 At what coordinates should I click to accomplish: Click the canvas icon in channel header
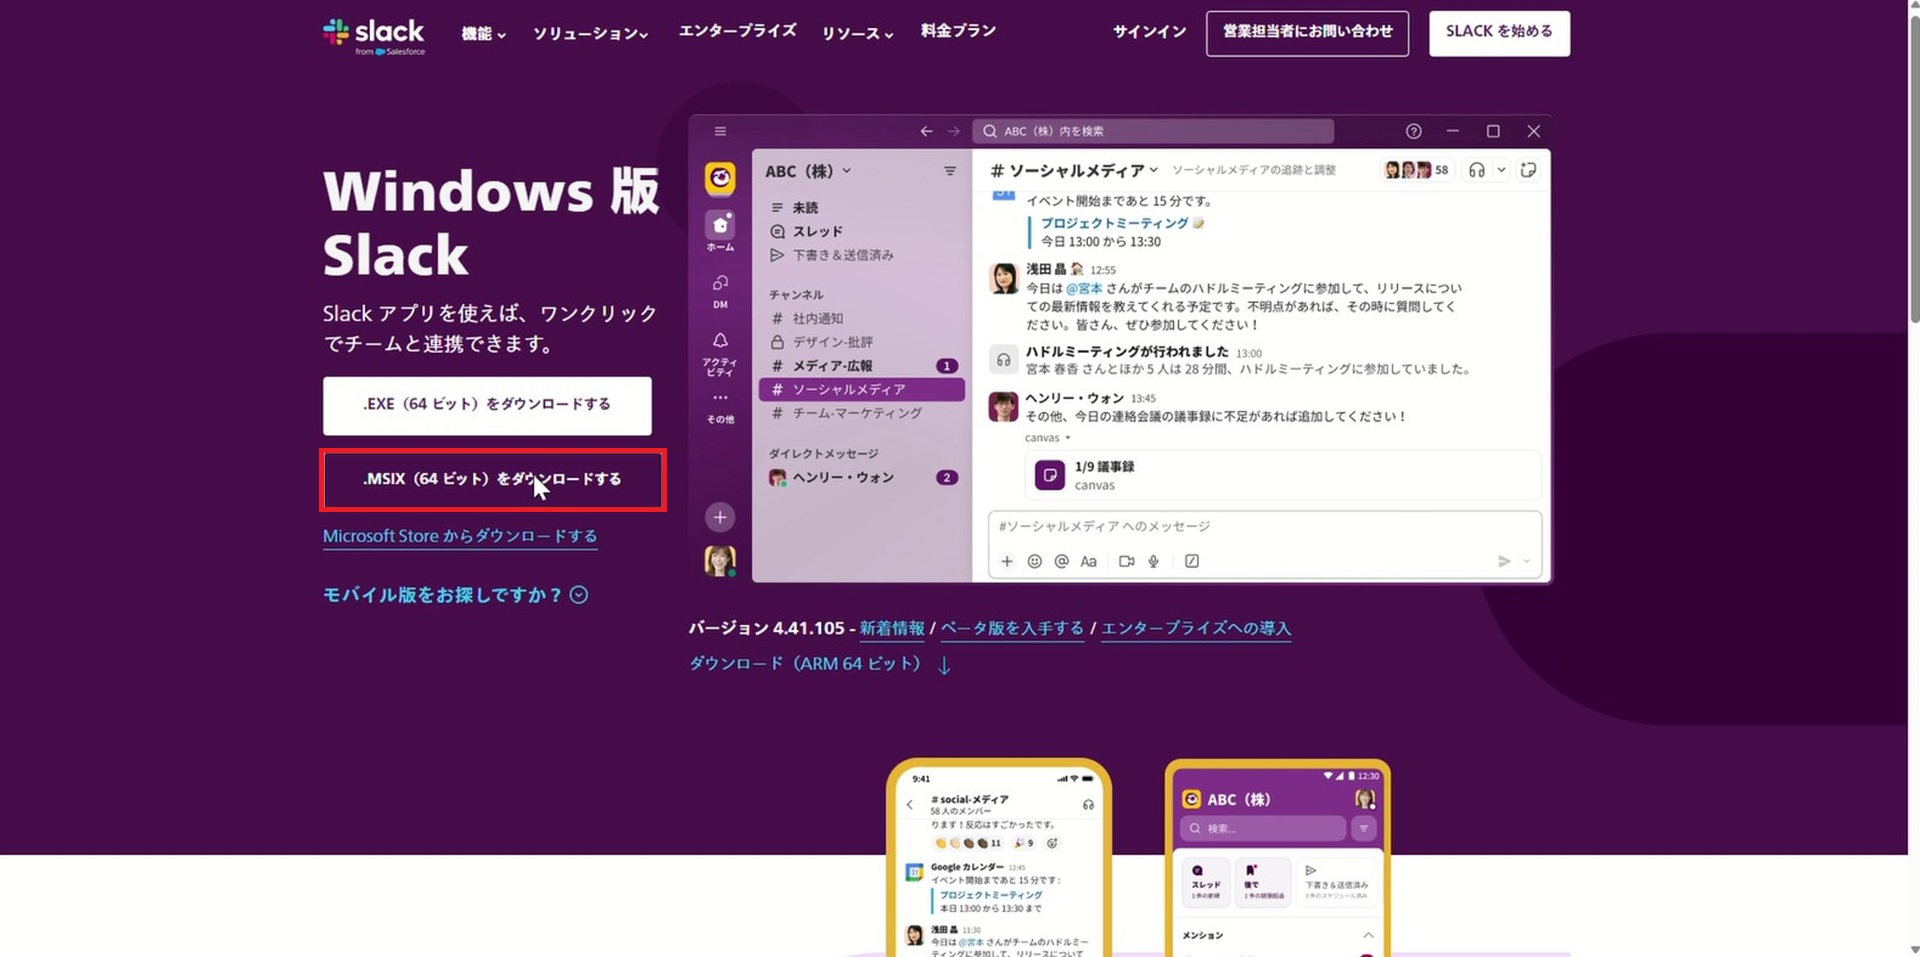click(x=1528, y=170)
